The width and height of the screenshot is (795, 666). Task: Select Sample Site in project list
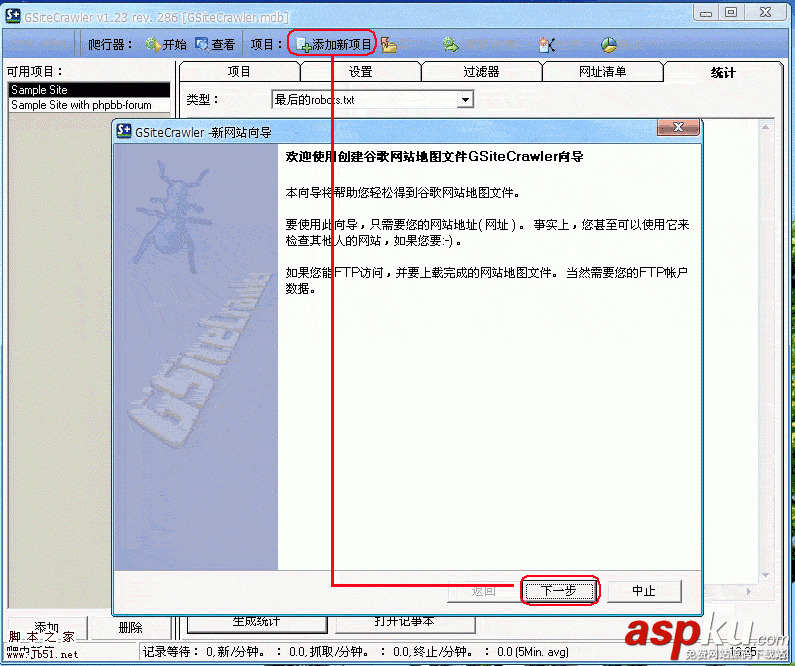click(89, 90)
